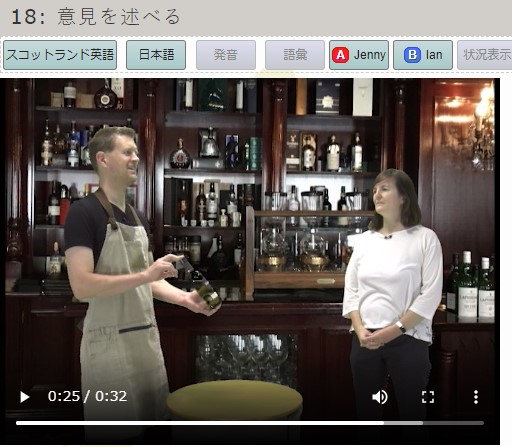Click the Ian speaker button
This screenshot has width=512, height=447.
[x=423, y=55]
